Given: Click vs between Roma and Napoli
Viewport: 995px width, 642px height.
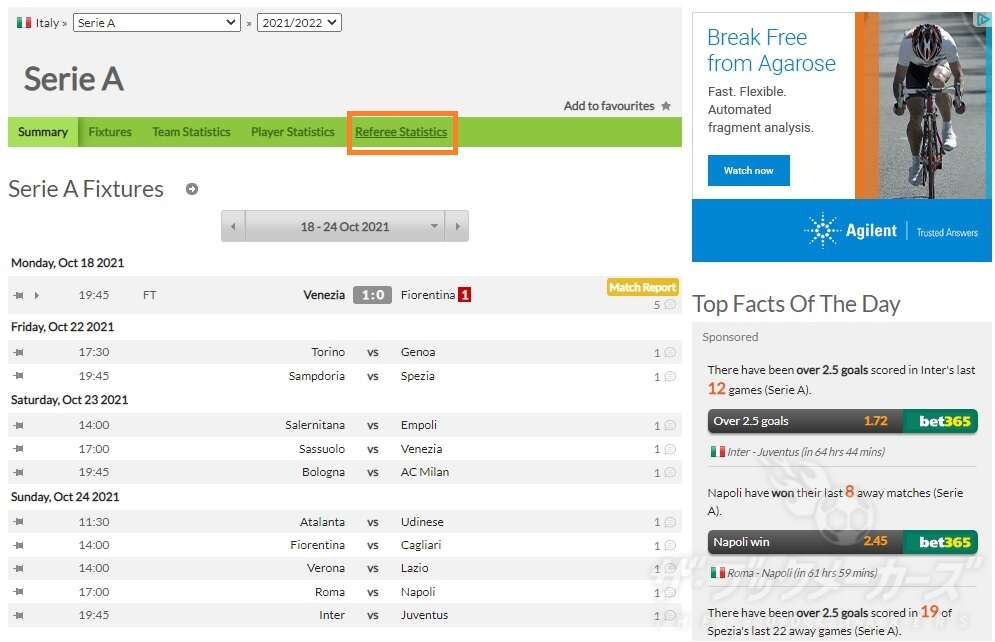Looking at the screenshot, I should (372, 592).
